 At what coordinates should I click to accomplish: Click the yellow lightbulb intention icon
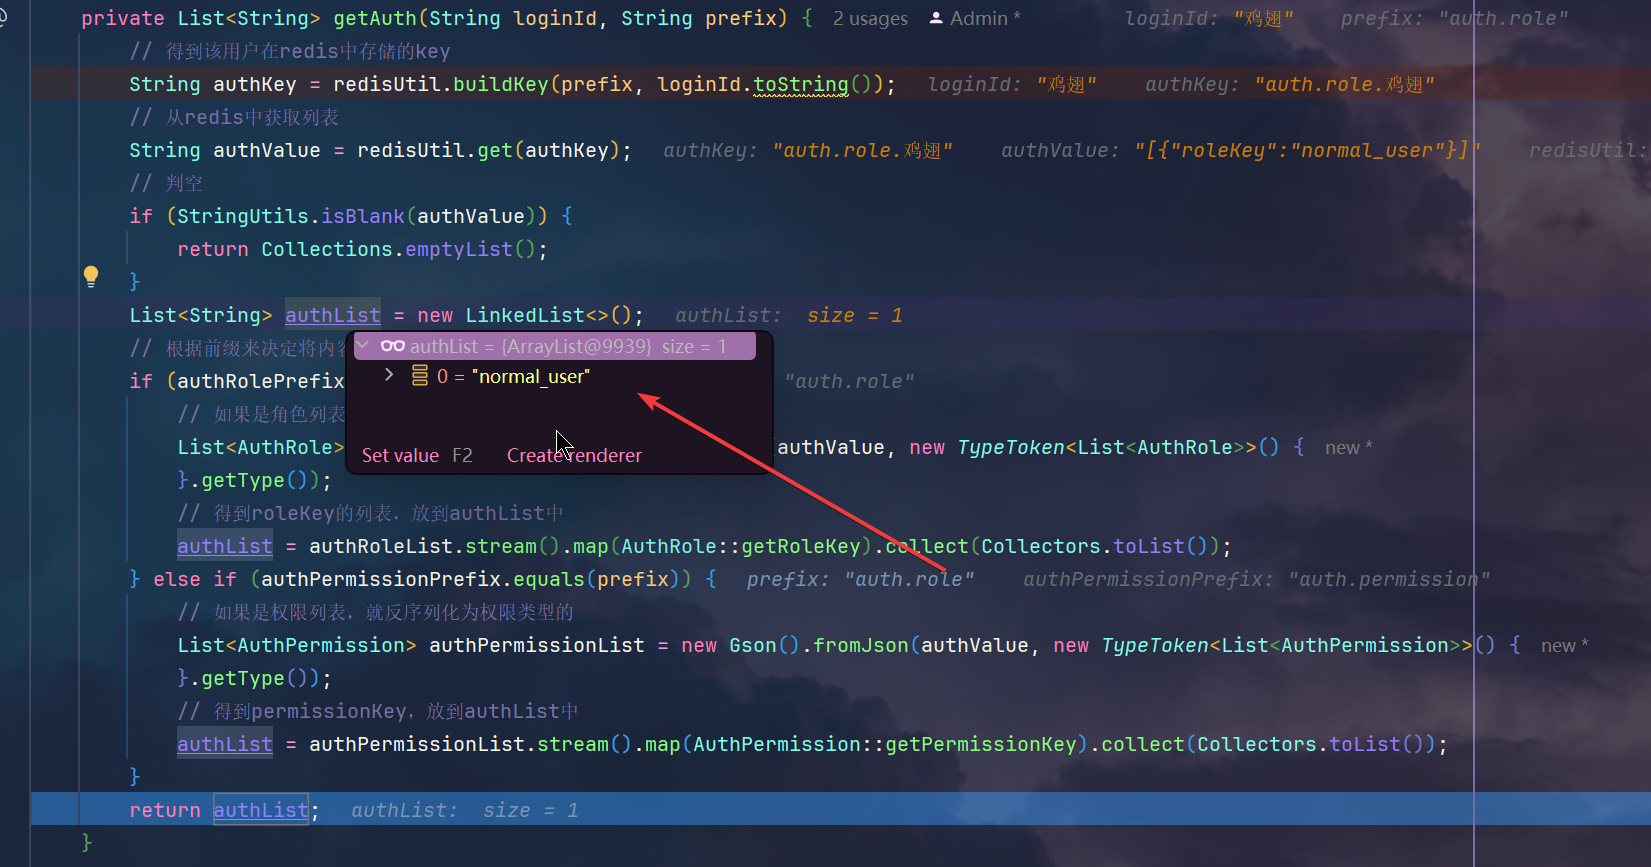click(91, 276)
